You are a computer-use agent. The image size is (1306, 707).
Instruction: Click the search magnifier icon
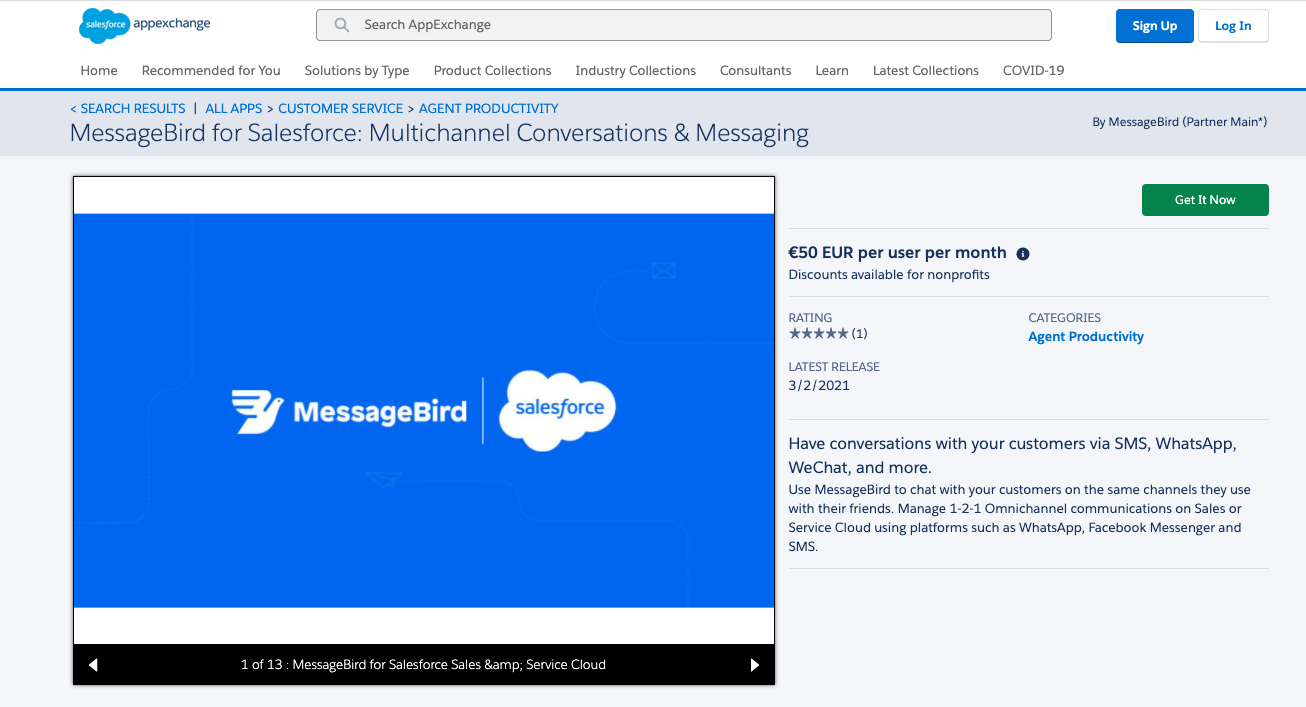coord(342,25)
